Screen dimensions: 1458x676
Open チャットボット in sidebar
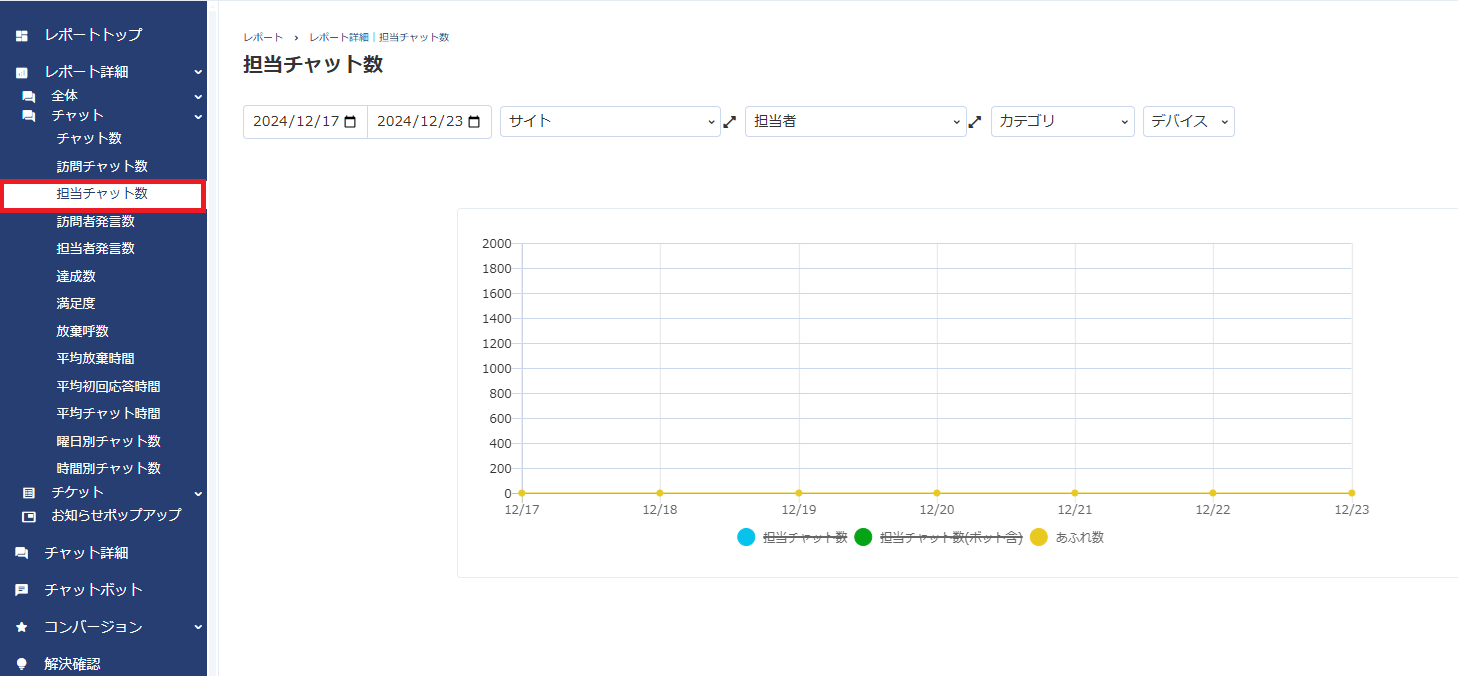point(93,590)
